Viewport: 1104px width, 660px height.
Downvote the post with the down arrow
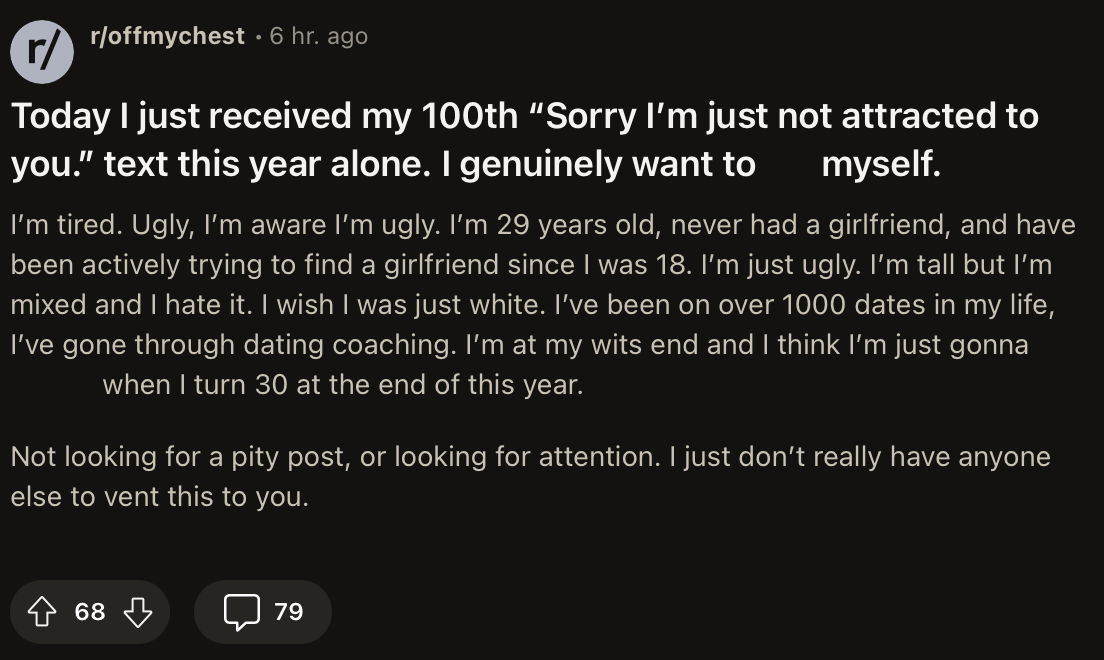tap(138, 611)
